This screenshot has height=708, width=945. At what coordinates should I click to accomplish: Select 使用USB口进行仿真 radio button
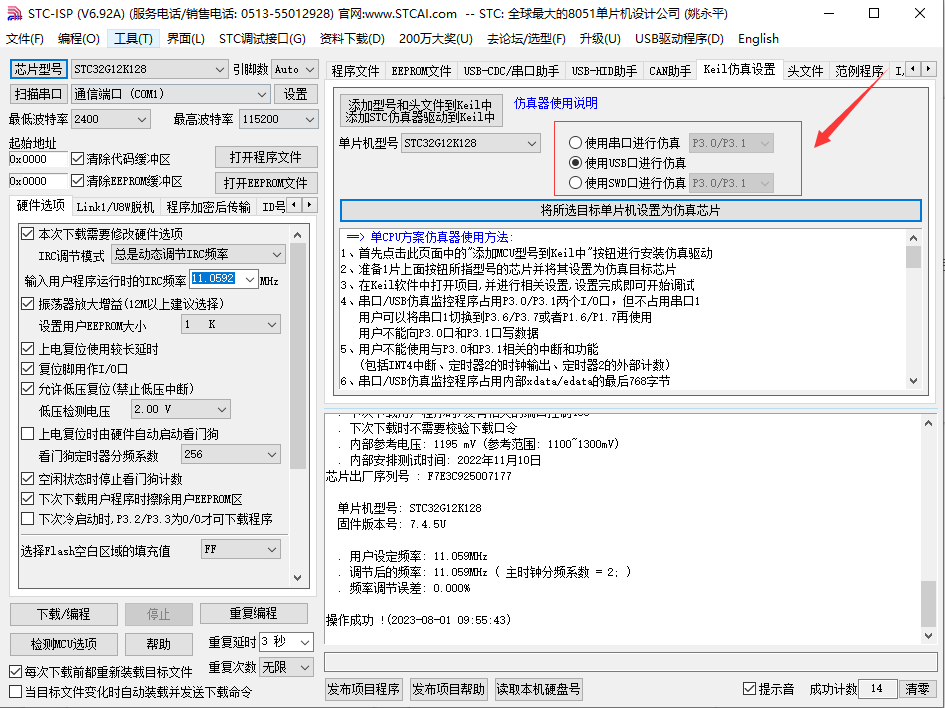(575, 163)
